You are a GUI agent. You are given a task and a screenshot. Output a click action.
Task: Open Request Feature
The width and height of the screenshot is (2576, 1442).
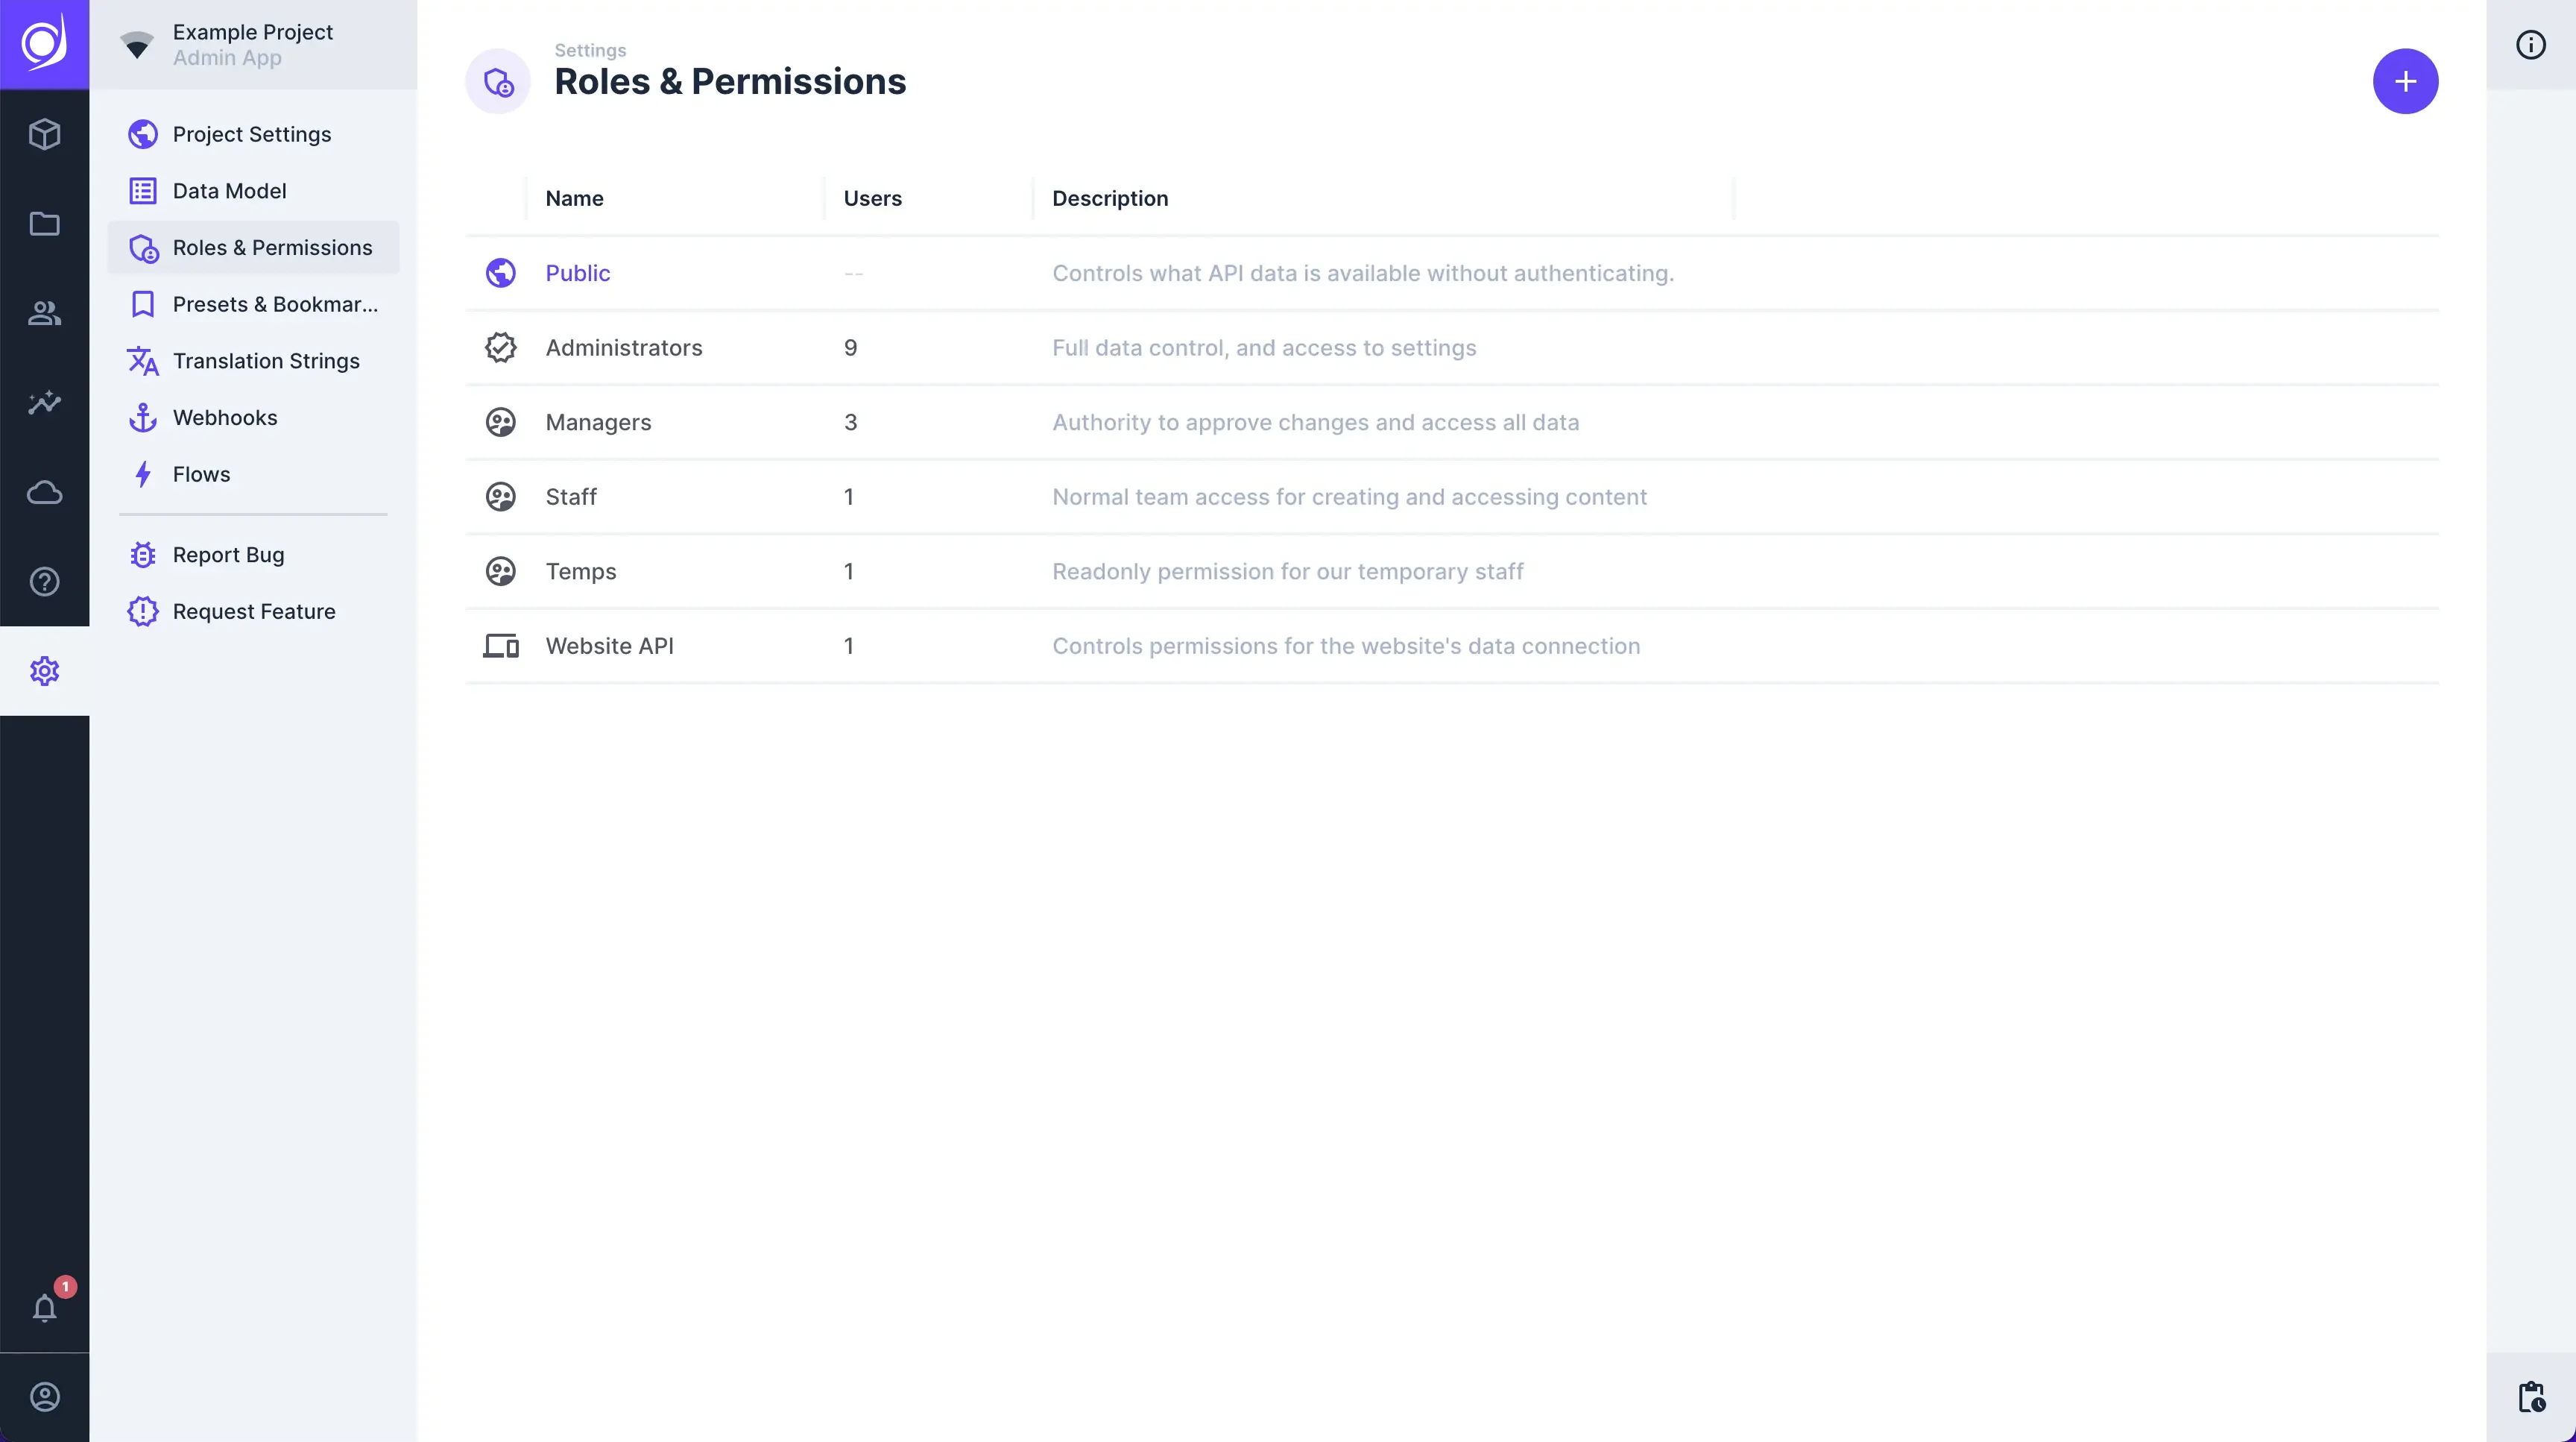(x=253, y=611)
